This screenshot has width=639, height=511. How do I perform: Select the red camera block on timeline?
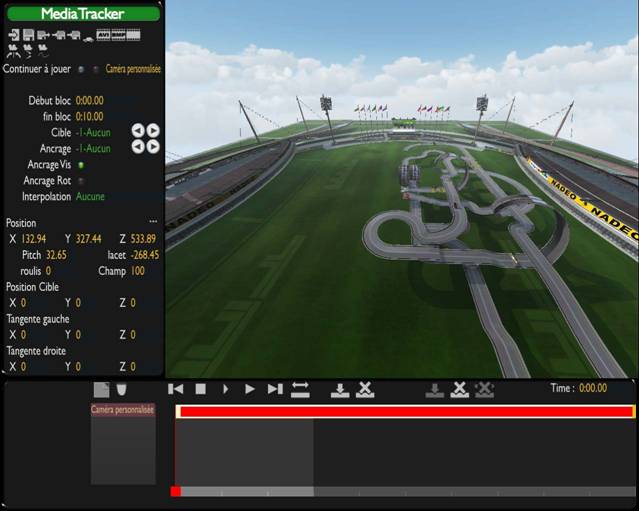point(405,412)
